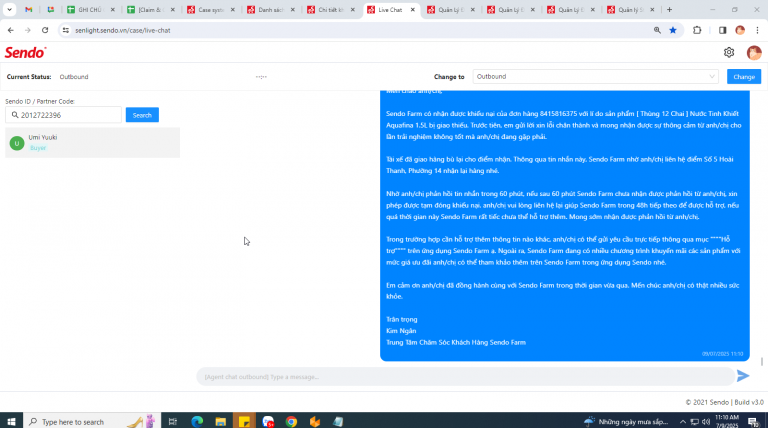Viewport: 768px width, 428px height.
Task: Open a new browser tab
Action: click(x=669, y=10)
